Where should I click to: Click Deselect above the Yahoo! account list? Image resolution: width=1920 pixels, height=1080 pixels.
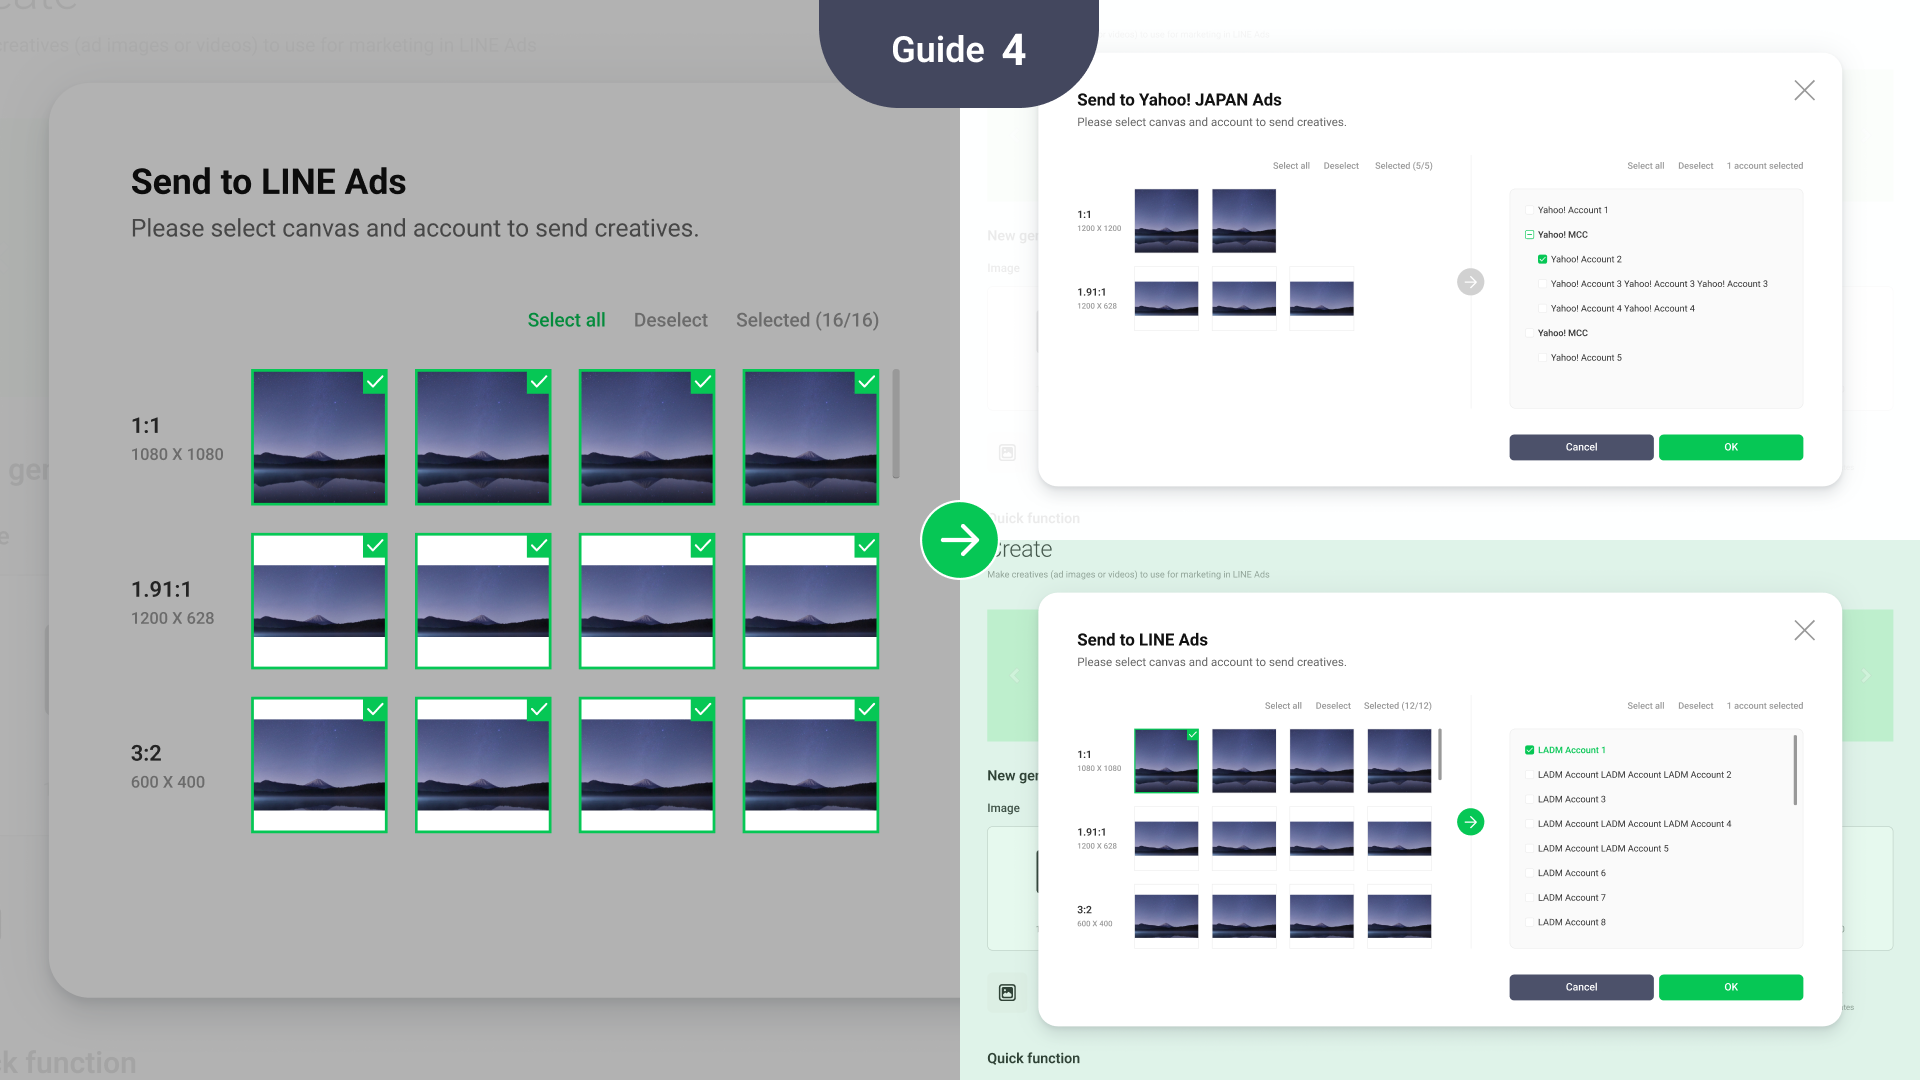[x=1695, y=166]
